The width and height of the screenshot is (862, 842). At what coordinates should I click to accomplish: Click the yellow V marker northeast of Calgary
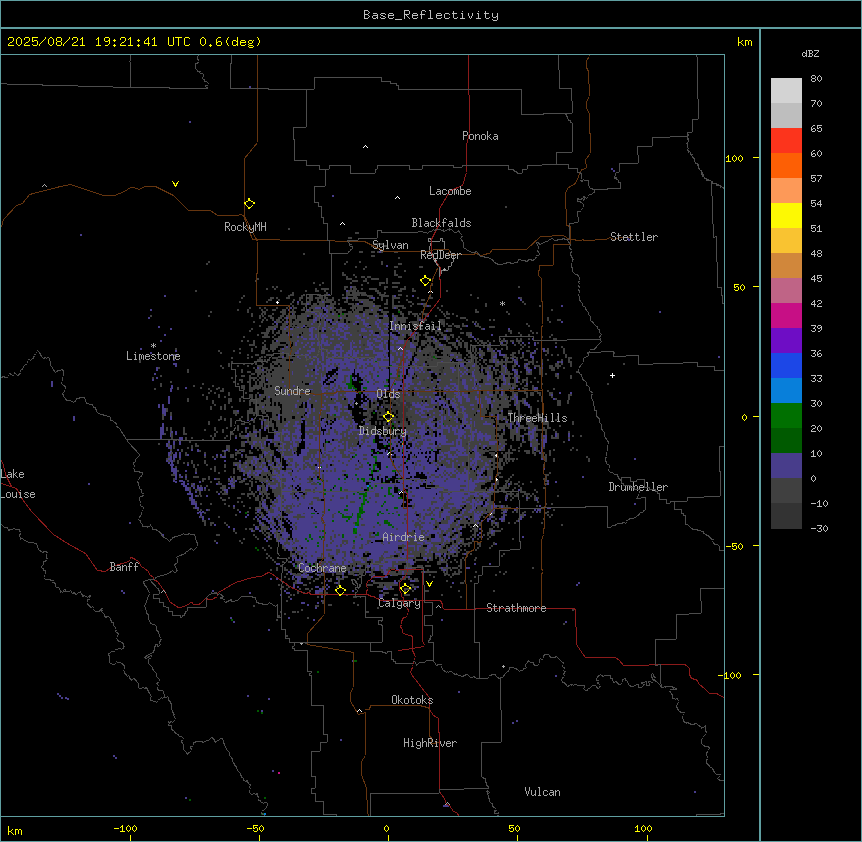pyautogui.click(x=429, y=584)
